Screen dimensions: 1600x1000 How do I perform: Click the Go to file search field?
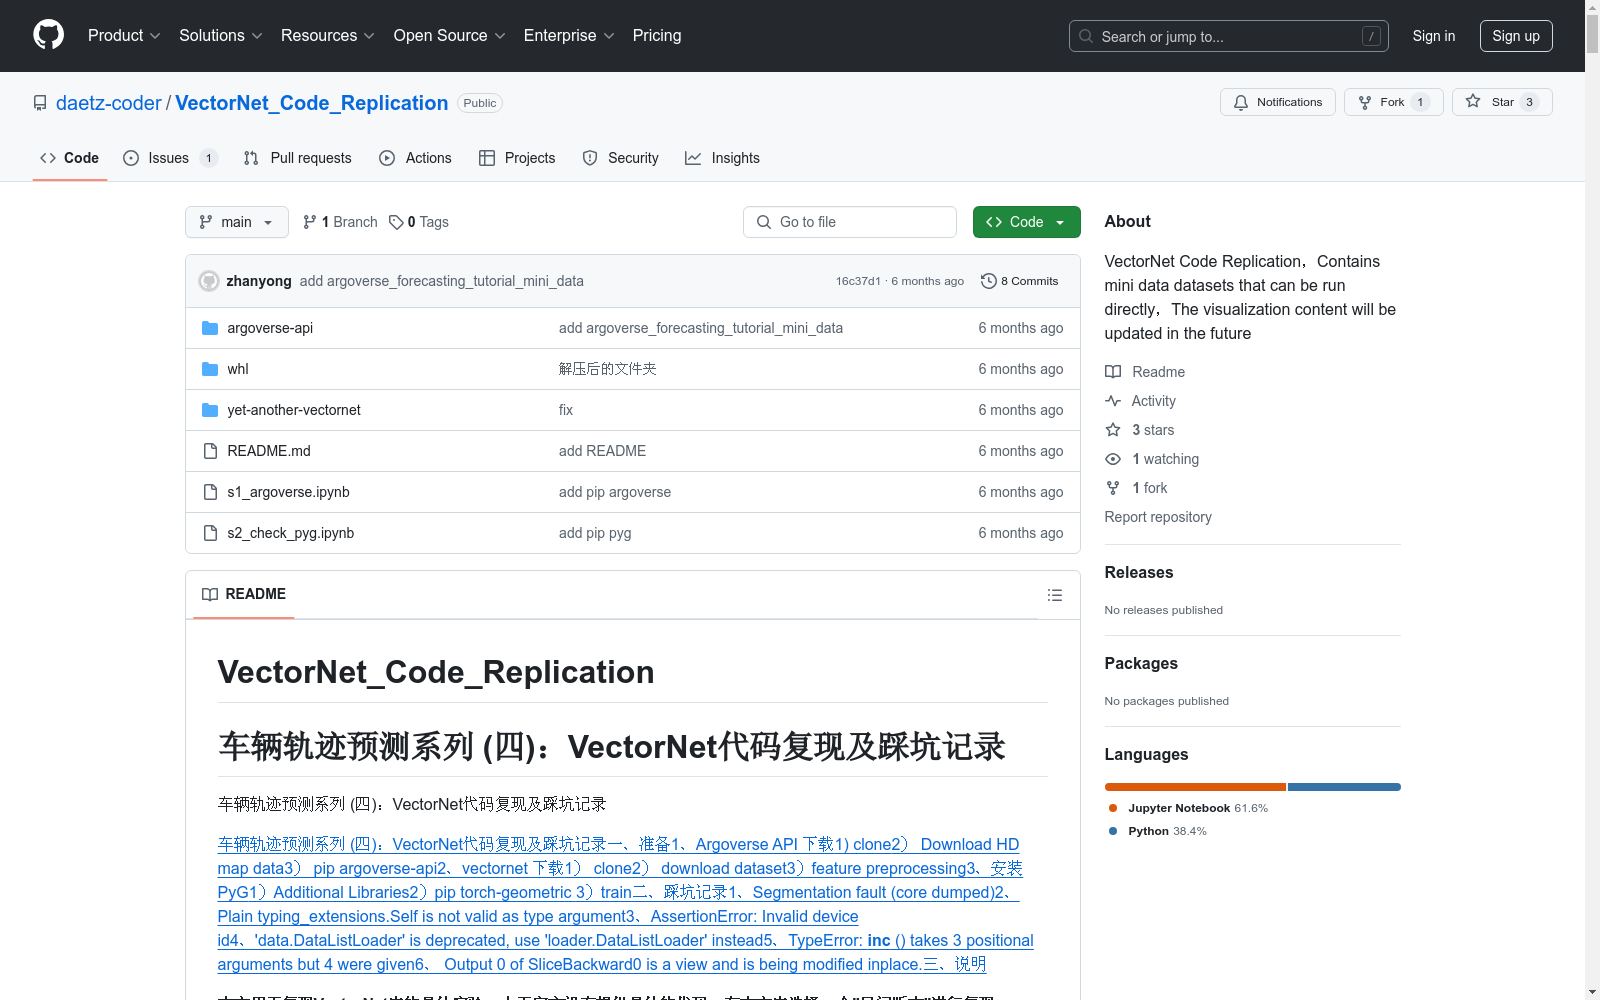850,222
